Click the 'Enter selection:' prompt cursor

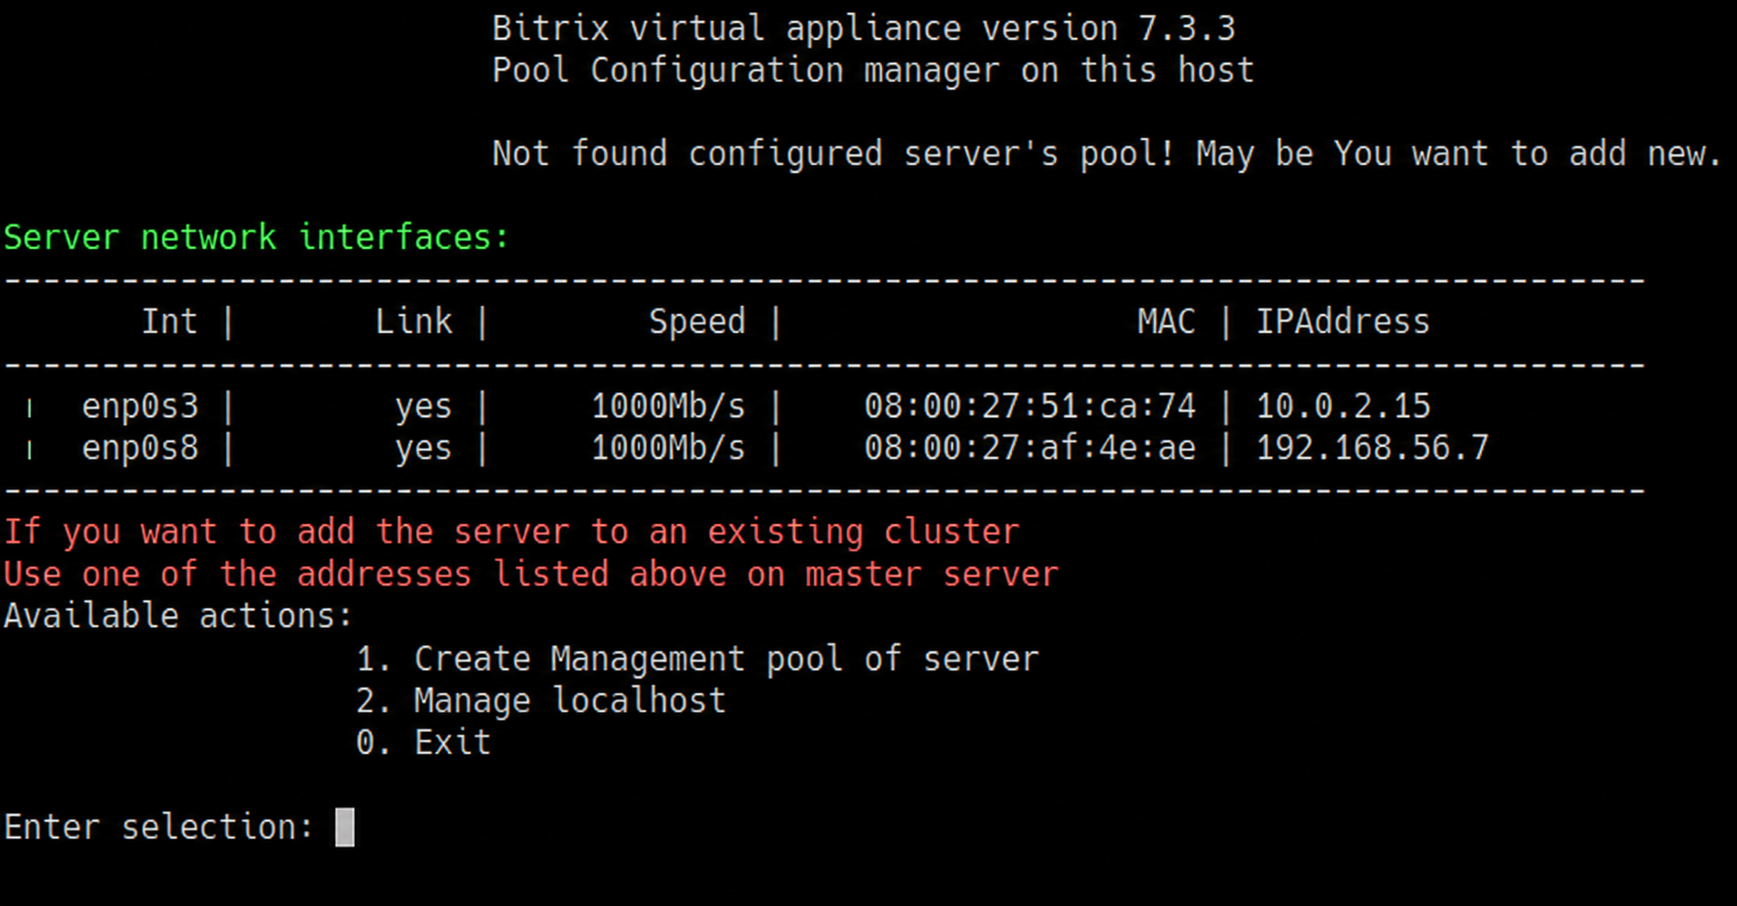[x=344, y=827]
